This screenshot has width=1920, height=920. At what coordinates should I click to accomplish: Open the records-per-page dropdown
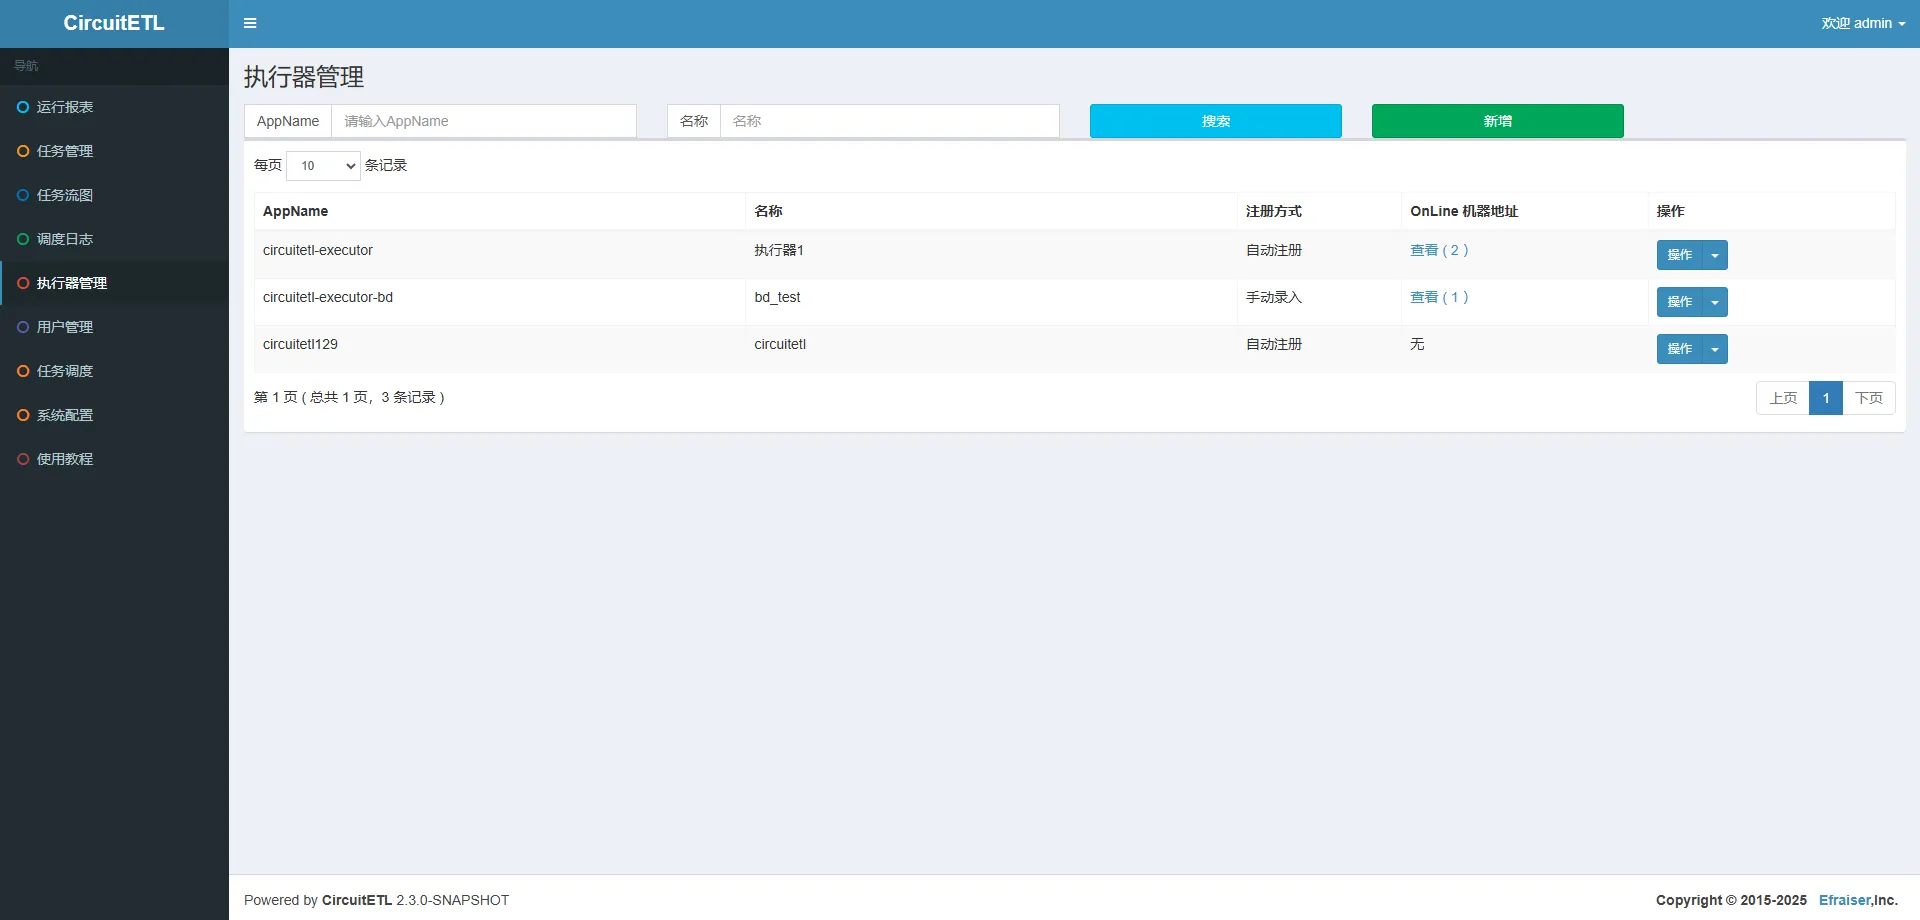click(x=323, y=166)
